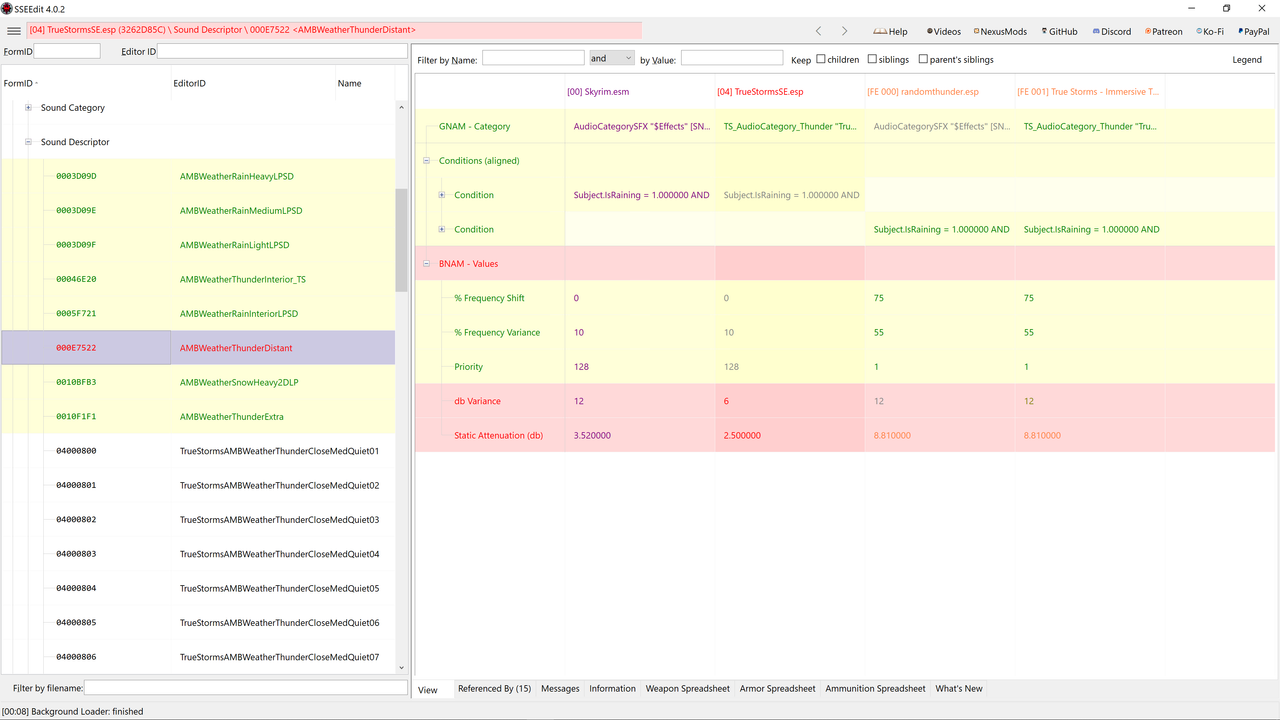Expand the first Condition row
Viewport: 1280px width, 720px height.
pyautogui.click(x=442, y=195)
